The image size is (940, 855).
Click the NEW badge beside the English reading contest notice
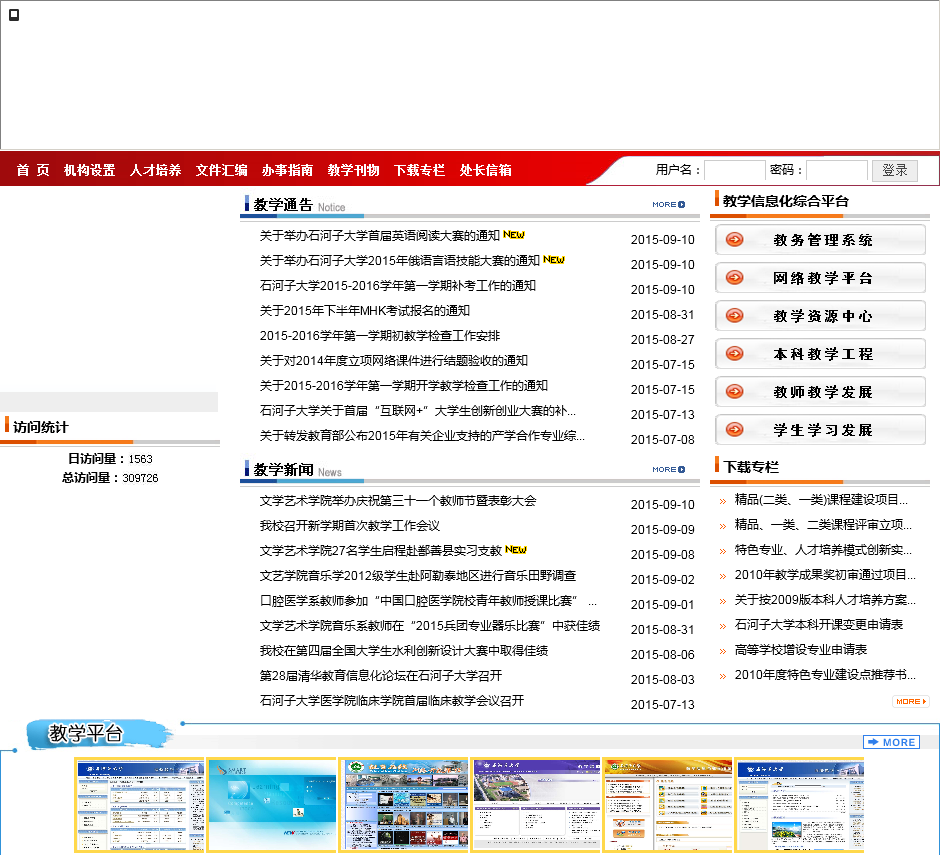514,235
